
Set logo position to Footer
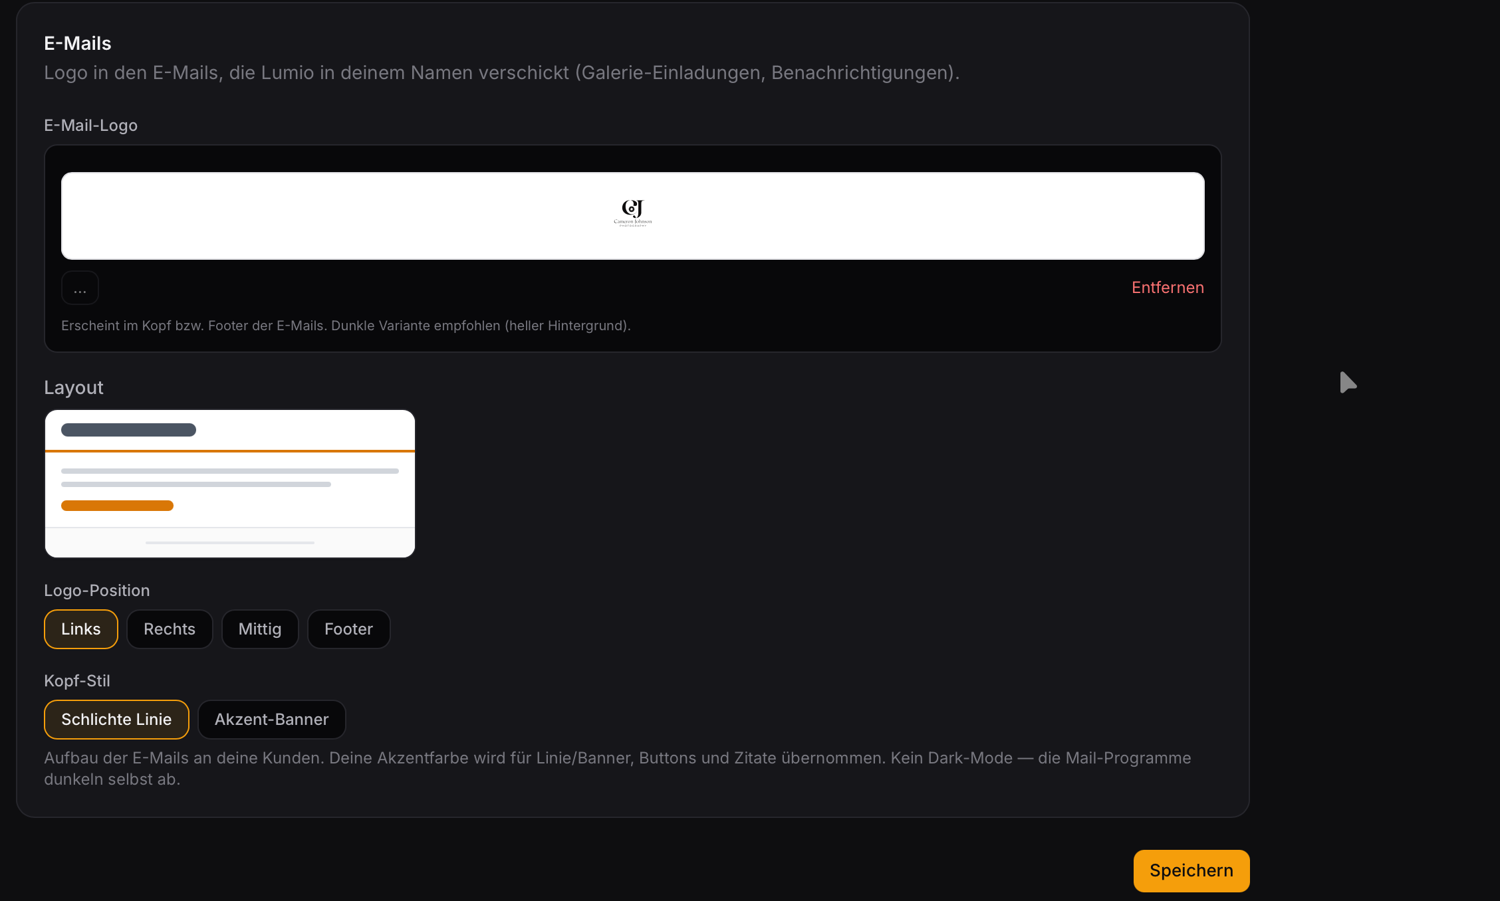tap(348, 629)
